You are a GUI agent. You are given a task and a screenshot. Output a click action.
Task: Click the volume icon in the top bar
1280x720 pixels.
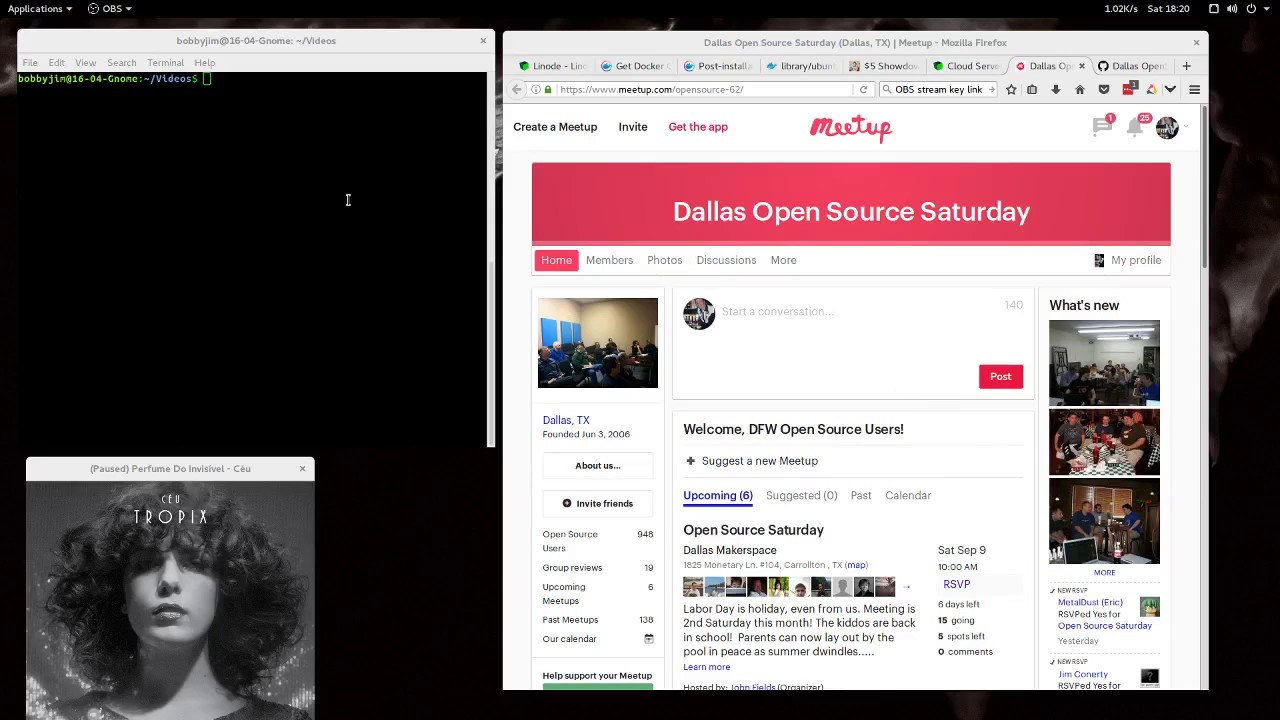click(x=1232, y=8)
